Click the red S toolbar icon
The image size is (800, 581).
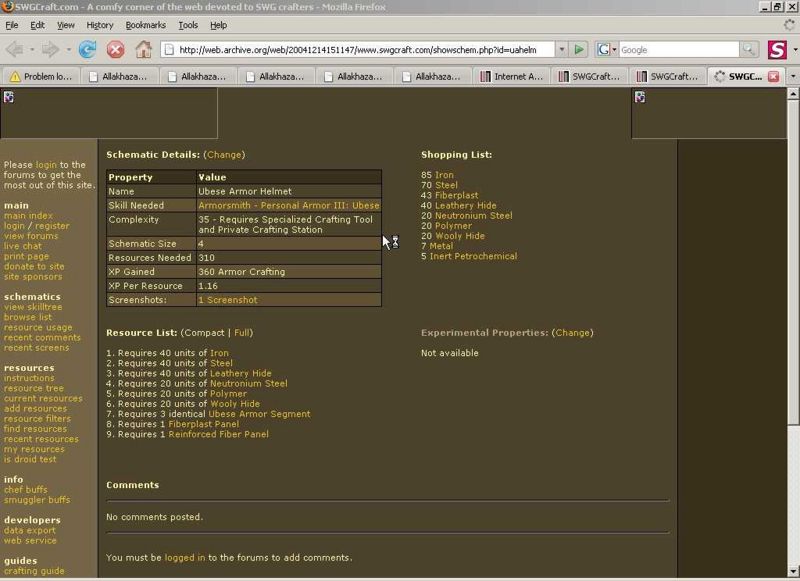(x=778, y=49)
